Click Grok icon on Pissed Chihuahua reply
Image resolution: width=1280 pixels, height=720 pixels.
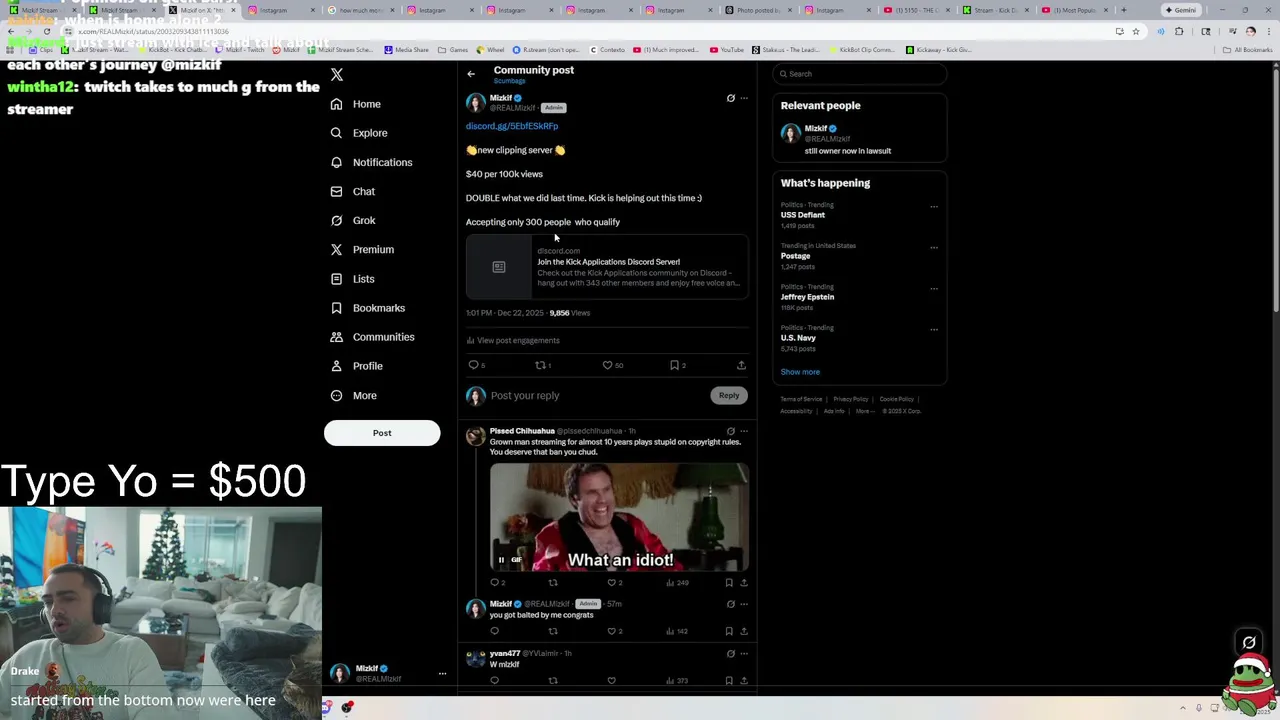click(730, 431)
